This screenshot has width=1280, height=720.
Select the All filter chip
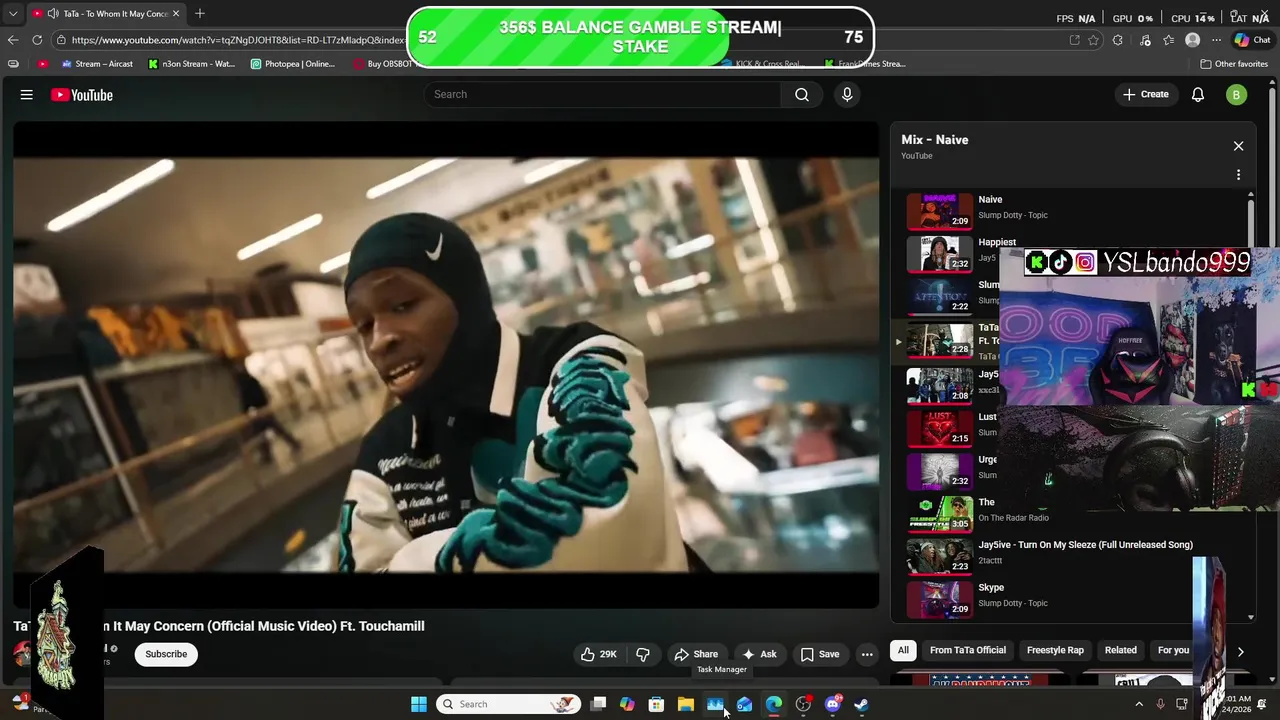pyautogui.click(x=903, y=650)
